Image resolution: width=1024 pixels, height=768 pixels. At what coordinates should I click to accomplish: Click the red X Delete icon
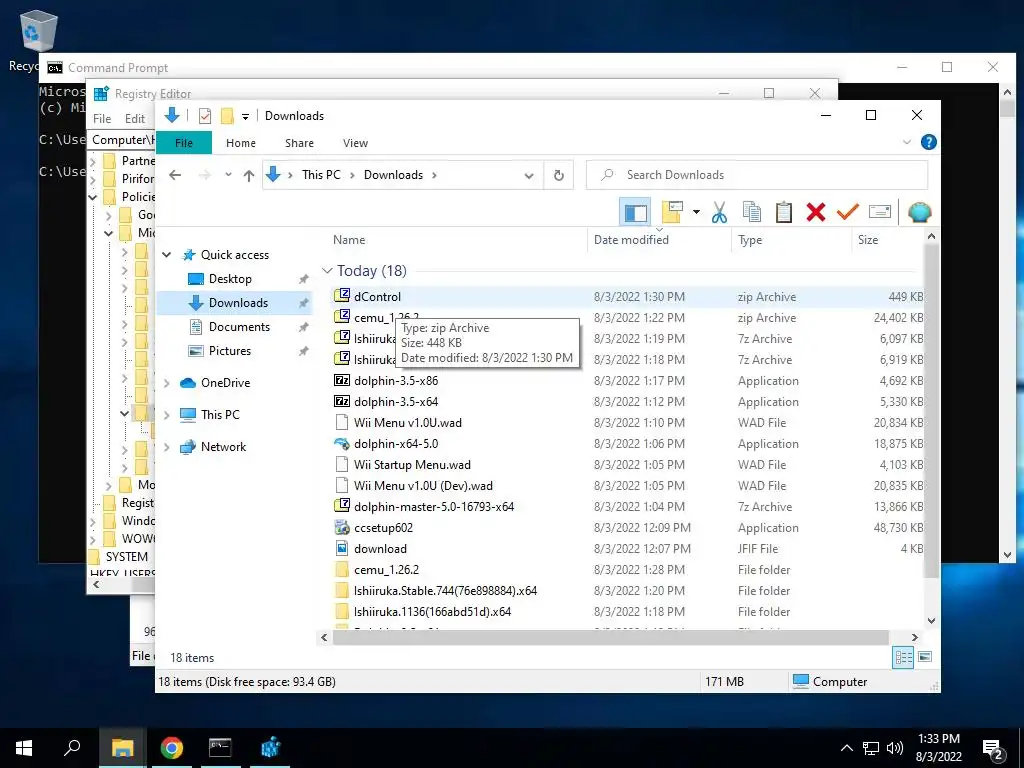816,212
